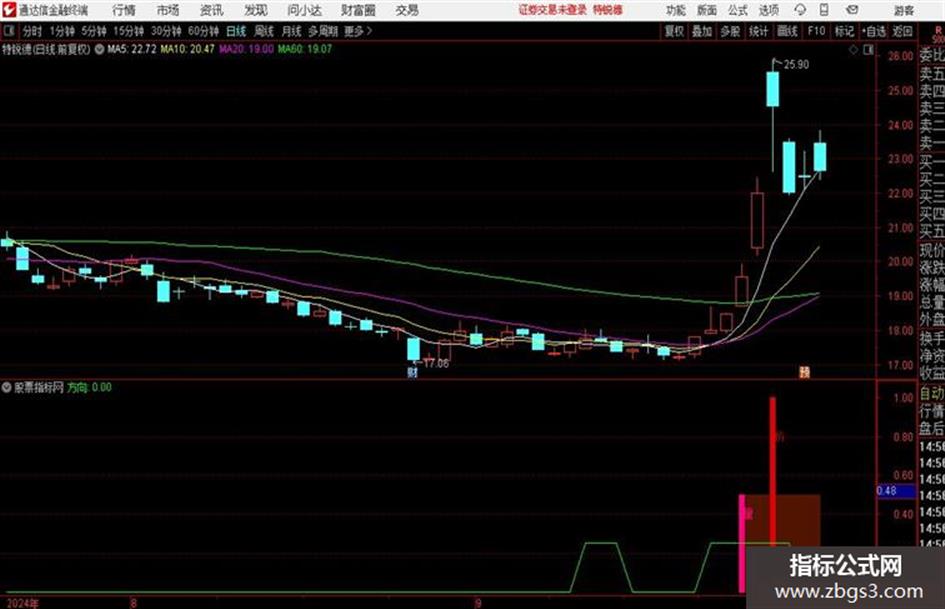The image size is (945, 609).
Task: Click the 多股 multi-stock button
Action: [730, 31]
